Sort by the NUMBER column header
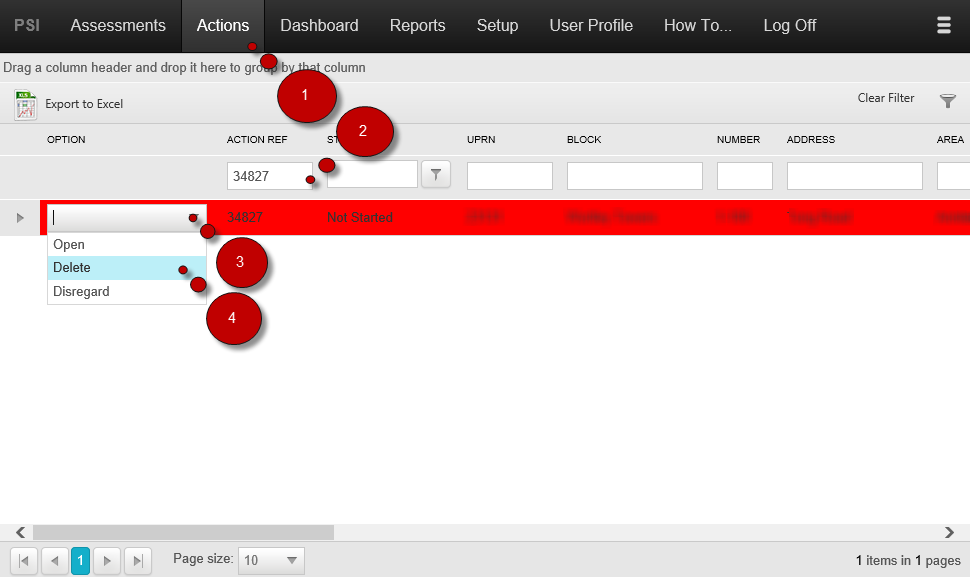Image resolution: width=970 pixels, height=577 pixels. [738, 140]
